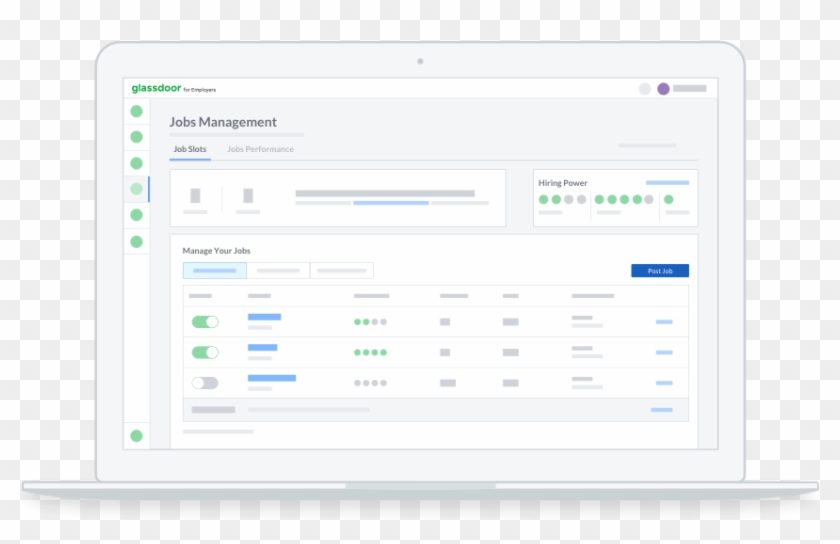The height and width of the screenshot is (544, 840).
Task: Enable the third job's off toggle
Action: click(205, 383)
